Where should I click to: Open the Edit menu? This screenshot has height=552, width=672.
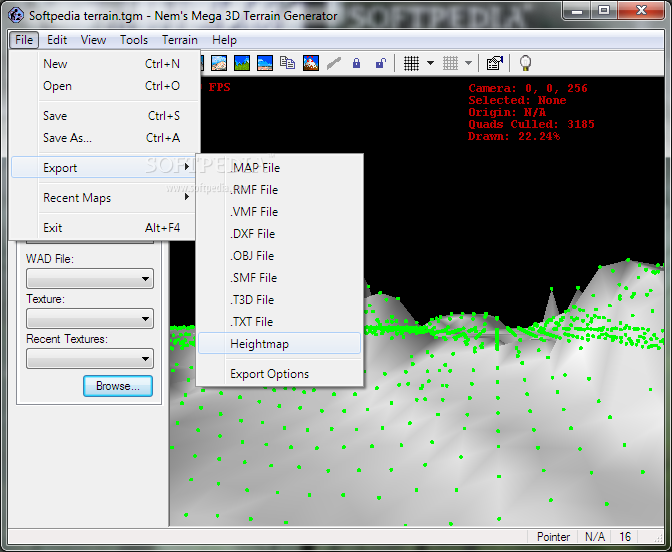tap(57, 40)
